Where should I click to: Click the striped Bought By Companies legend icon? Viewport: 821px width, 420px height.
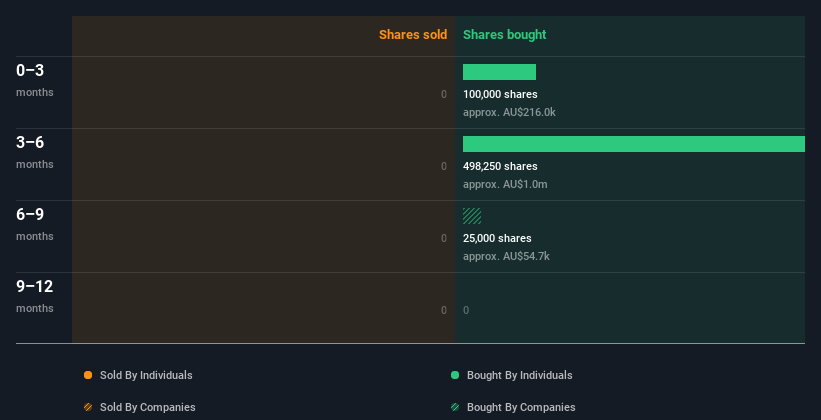pyautogui.click(x=455, y=407)
